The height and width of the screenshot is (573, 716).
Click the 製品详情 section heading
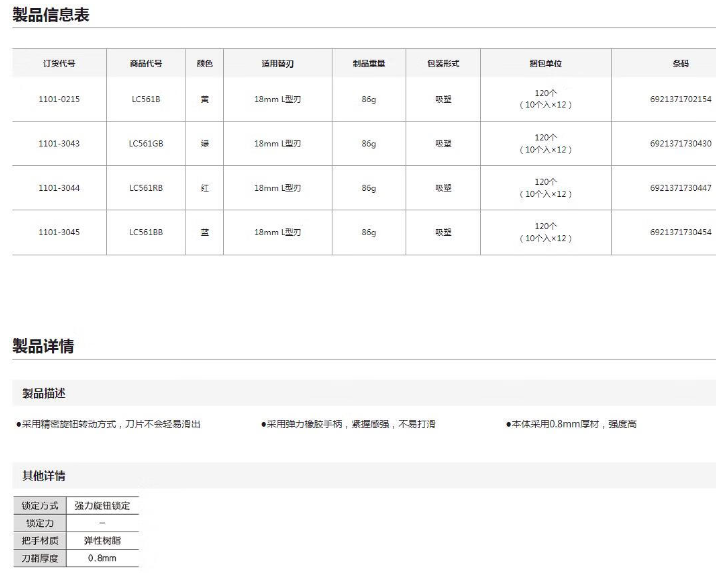pos(43,346)
